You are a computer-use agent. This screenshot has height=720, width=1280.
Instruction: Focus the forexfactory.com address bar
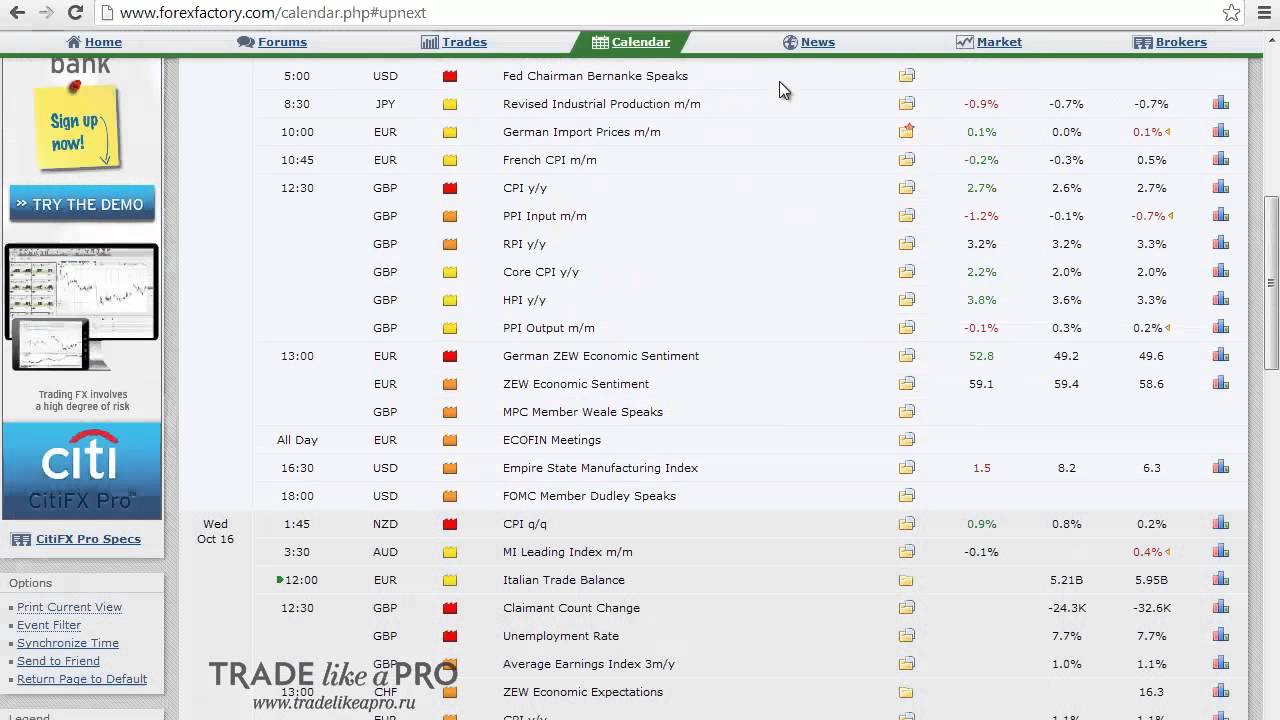pos(660,12)
